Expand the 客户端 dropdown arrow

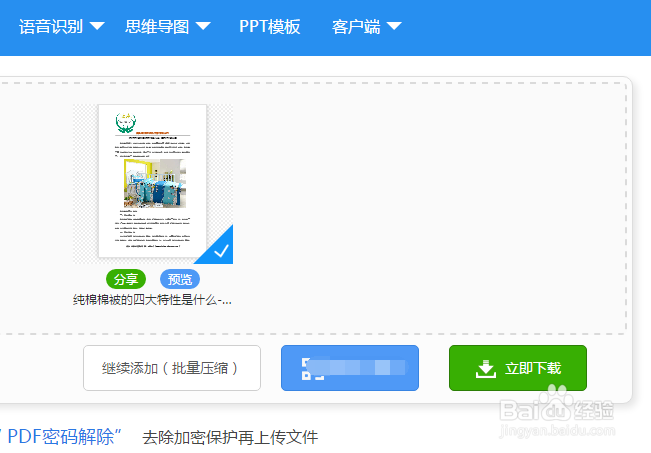coord(394,27)
